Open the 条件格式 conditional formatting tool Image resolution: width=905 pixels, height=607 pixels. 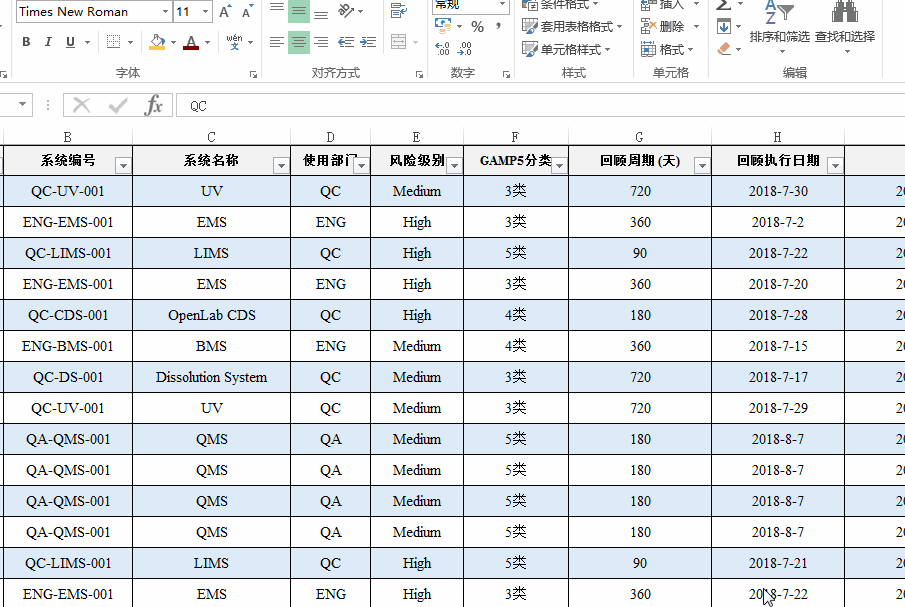coord(560,6)
